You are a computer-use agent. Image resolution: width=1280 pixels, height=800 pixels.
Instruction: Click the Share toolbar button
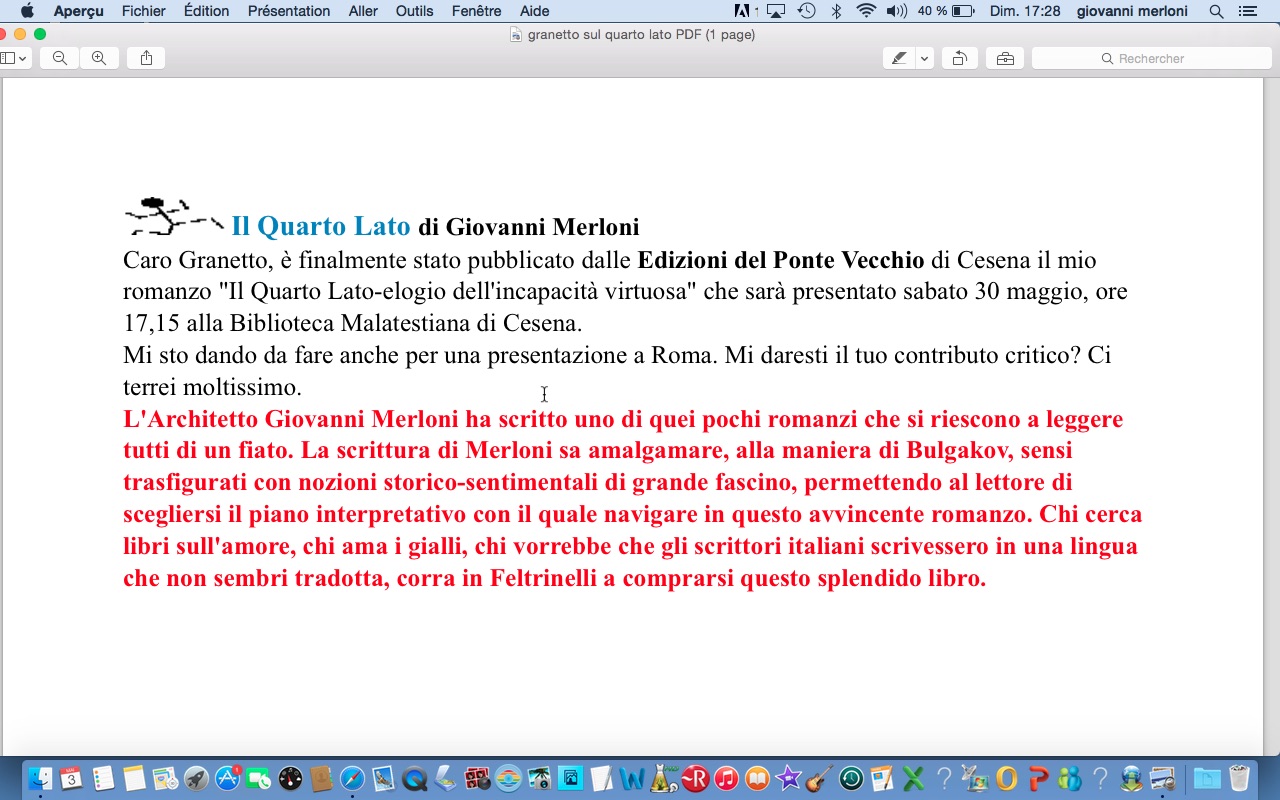(147, 58)
